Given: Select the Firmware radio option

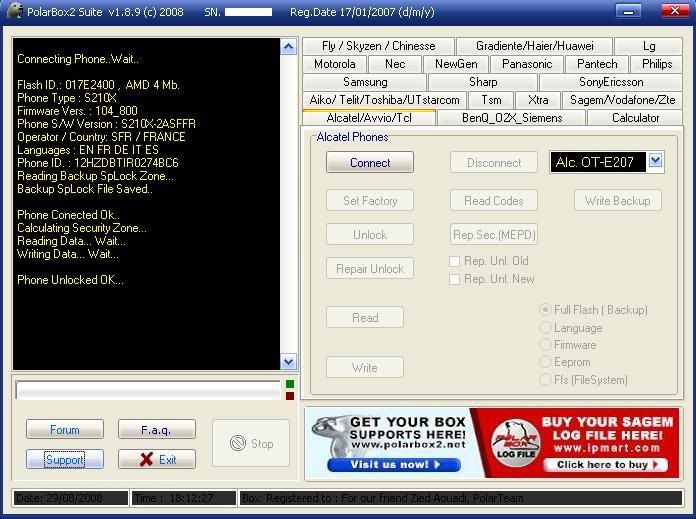Looking at the screenshot, I should 545,345.
